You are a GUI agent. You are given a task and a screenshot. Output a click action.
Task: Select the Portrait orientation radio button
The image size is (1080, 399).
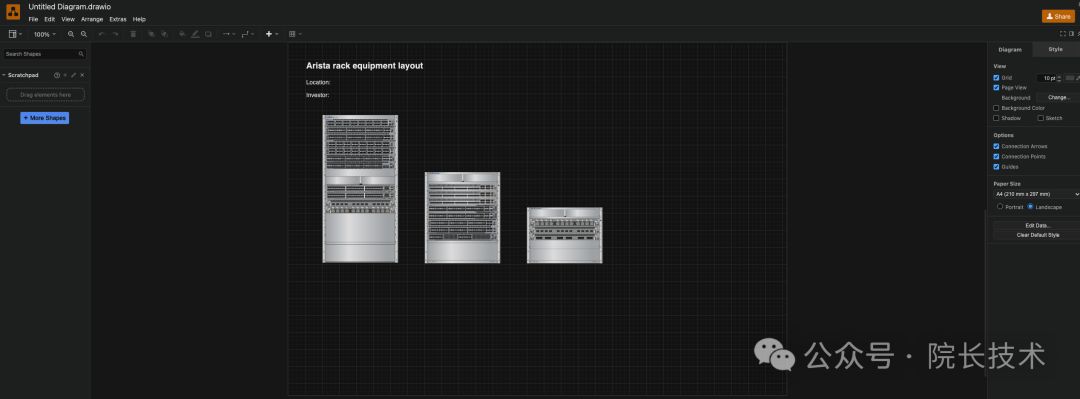1000,206
